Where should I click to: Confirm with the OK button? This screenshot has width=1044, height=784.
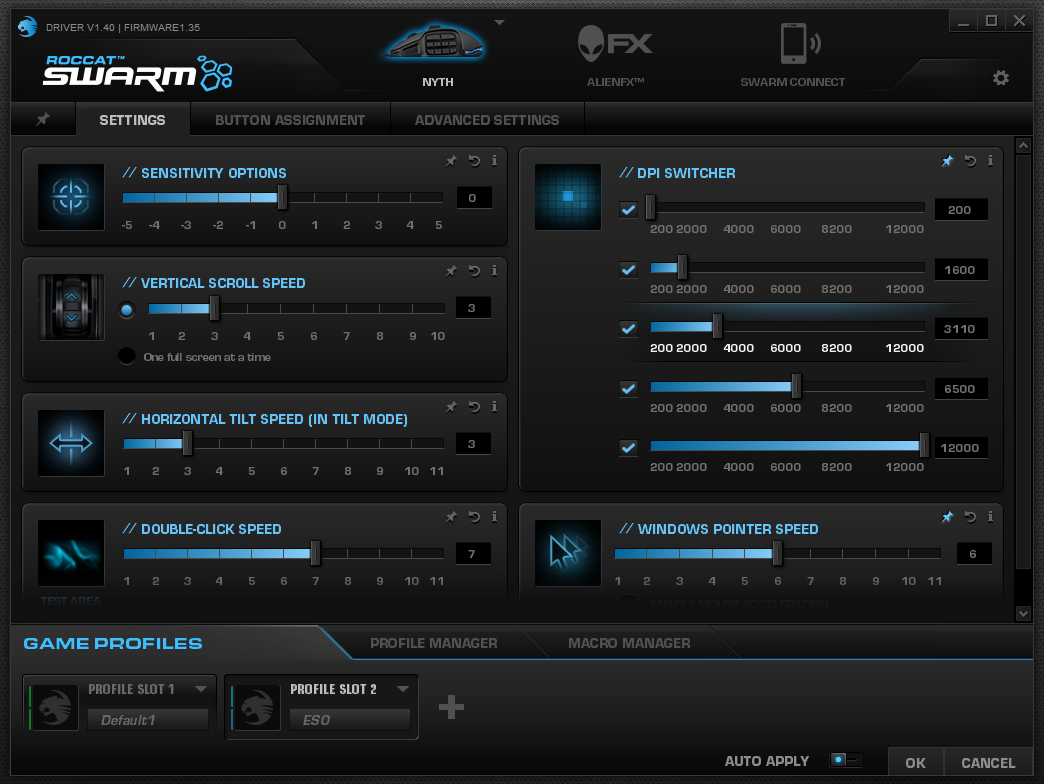pos(915,763)
